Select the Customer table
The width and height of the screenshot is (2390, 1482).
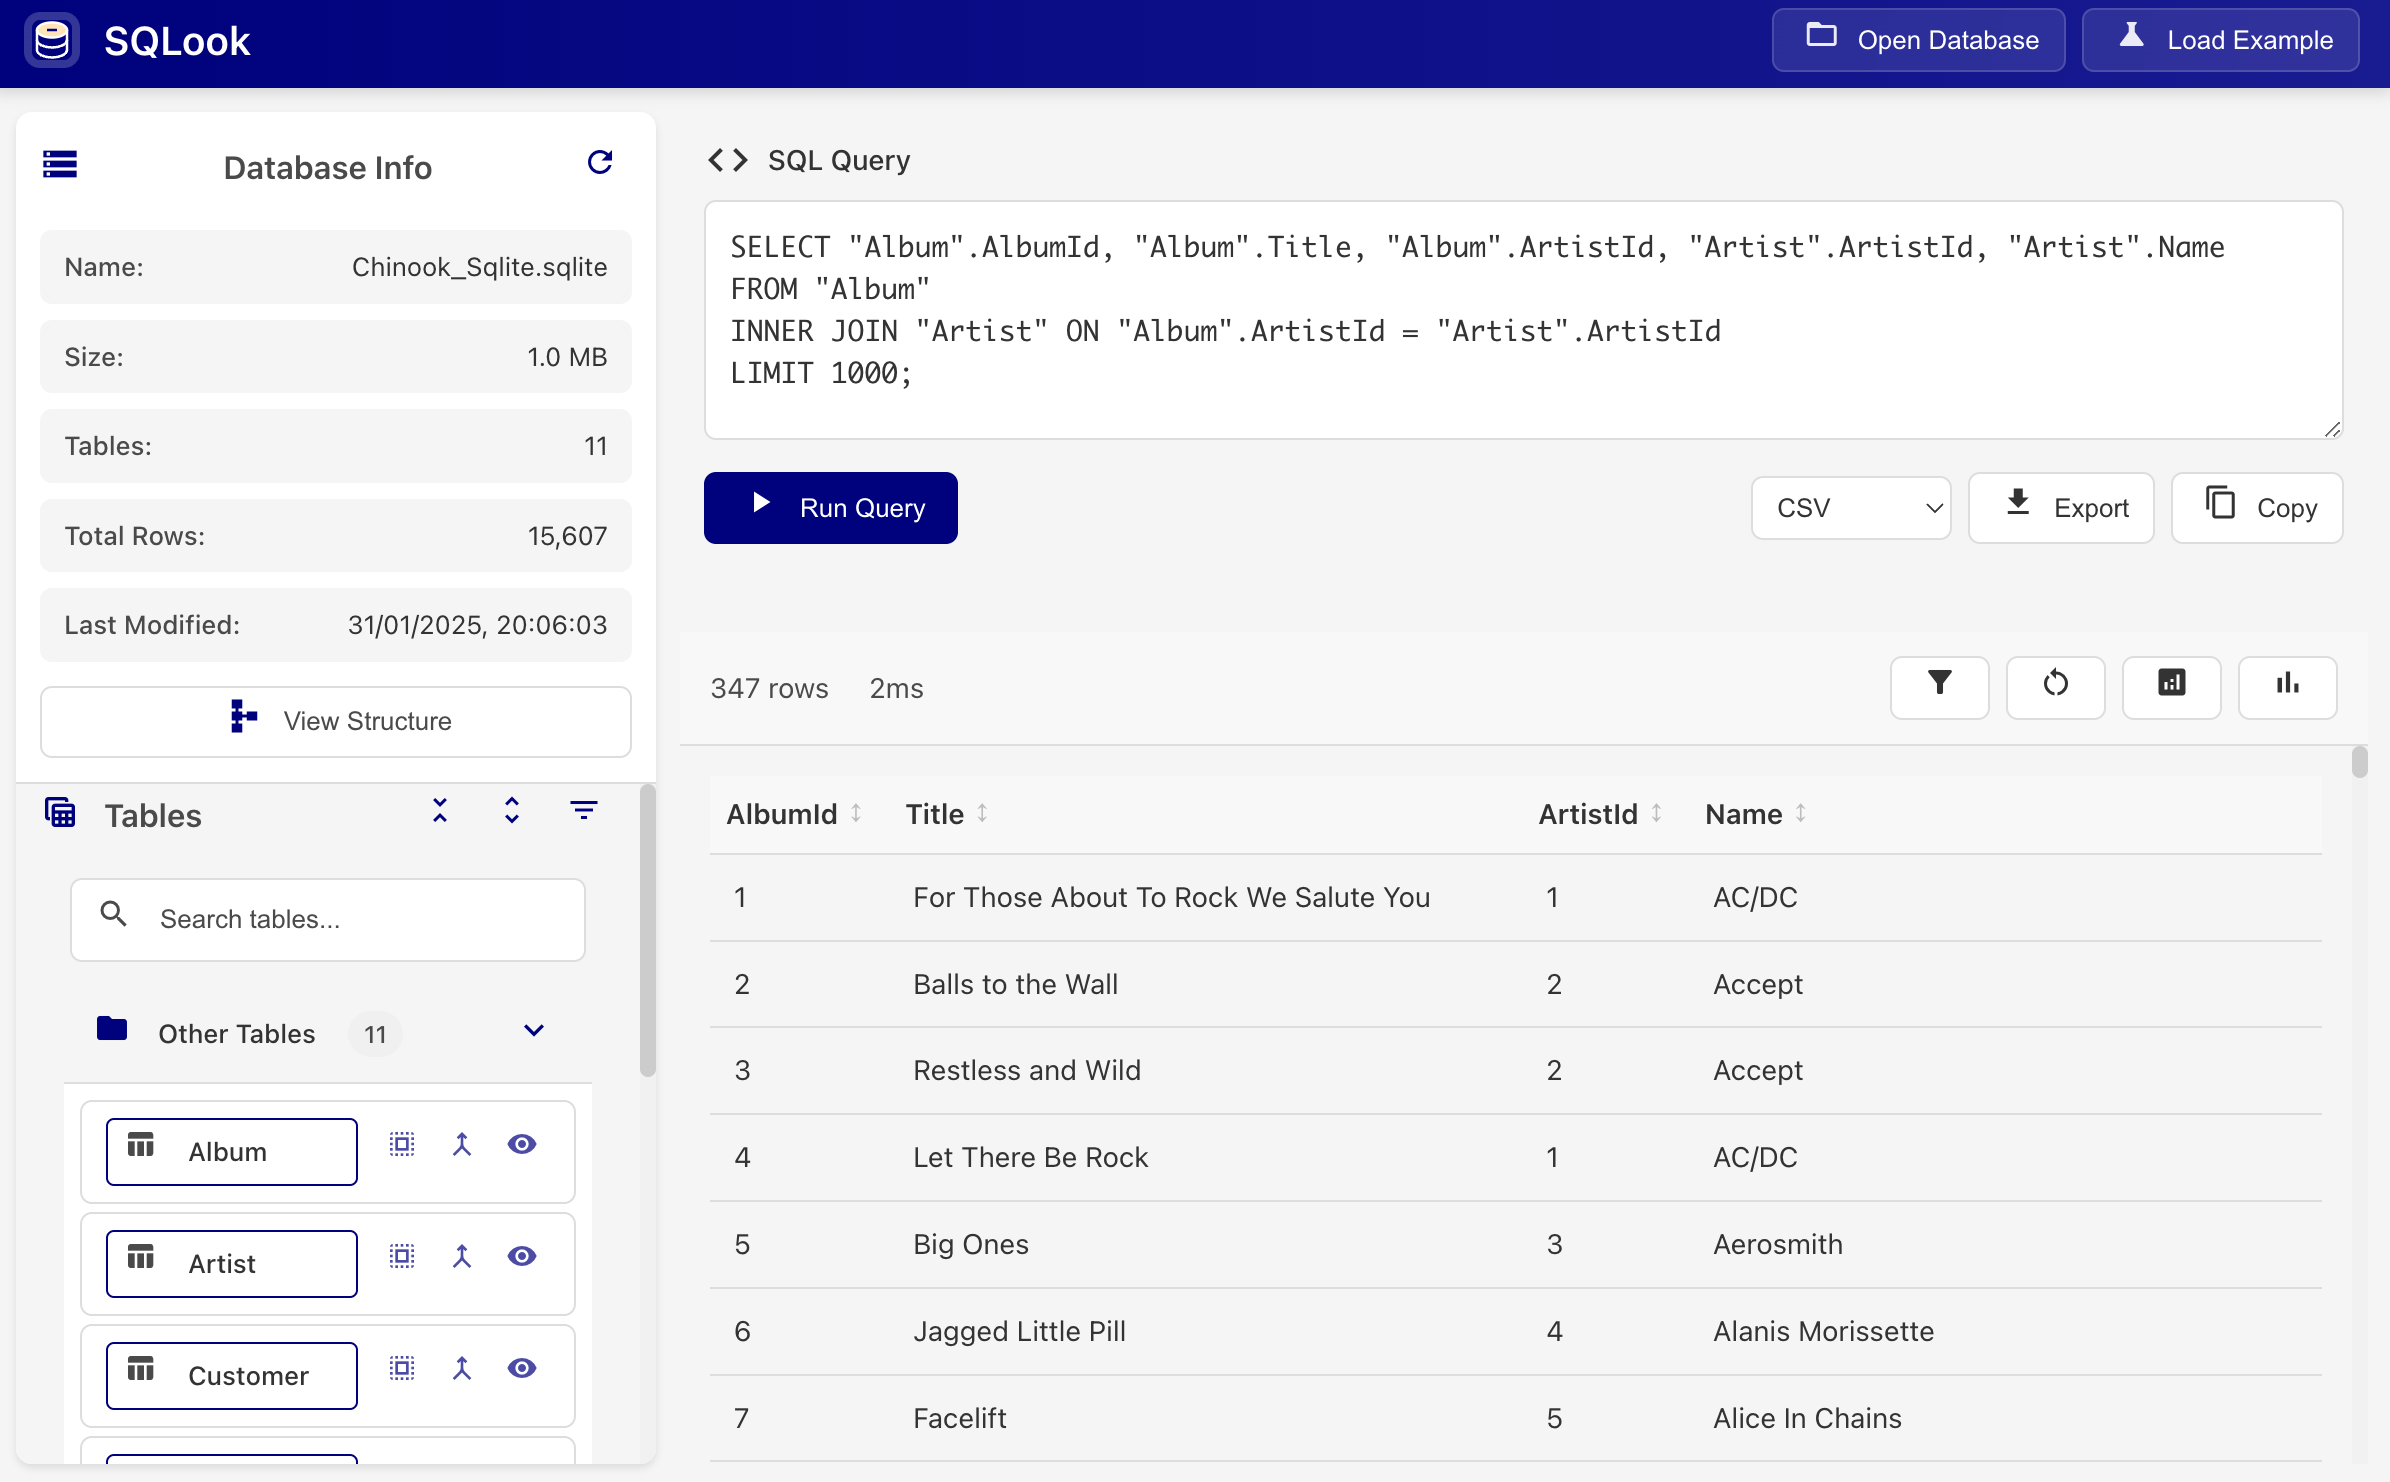pos(232,1376)
